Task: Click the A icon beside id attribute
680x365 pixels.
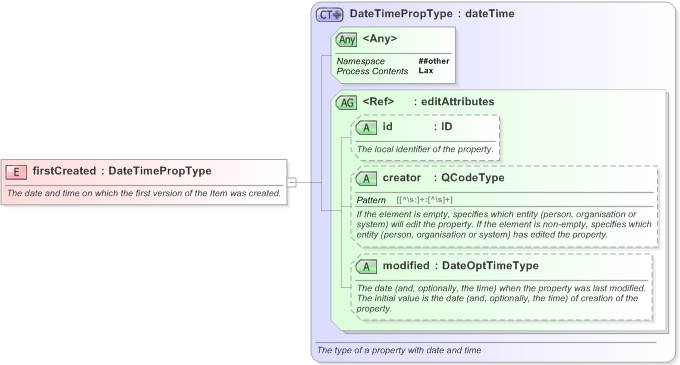Action: (366, 128)
